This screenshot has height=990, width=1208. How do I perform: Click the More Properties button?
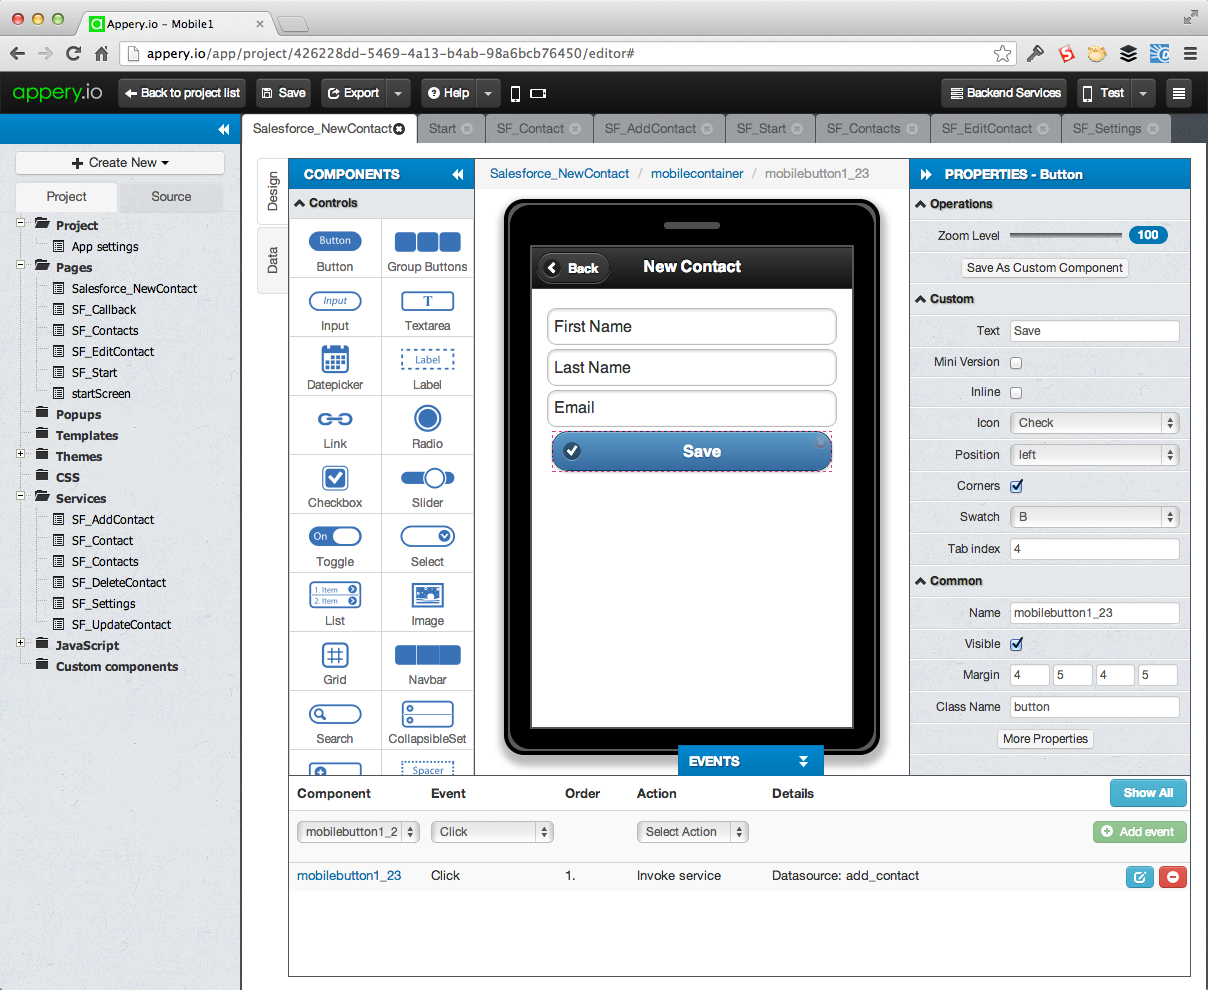(1045, 739)
